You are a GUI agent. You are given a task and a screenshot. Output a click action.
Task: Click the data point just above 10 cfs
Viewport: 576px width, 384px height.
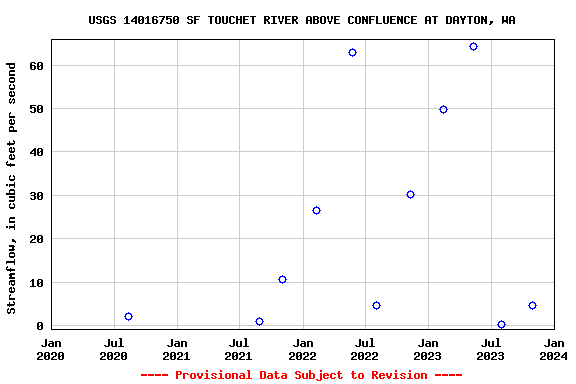coord(282,280)
